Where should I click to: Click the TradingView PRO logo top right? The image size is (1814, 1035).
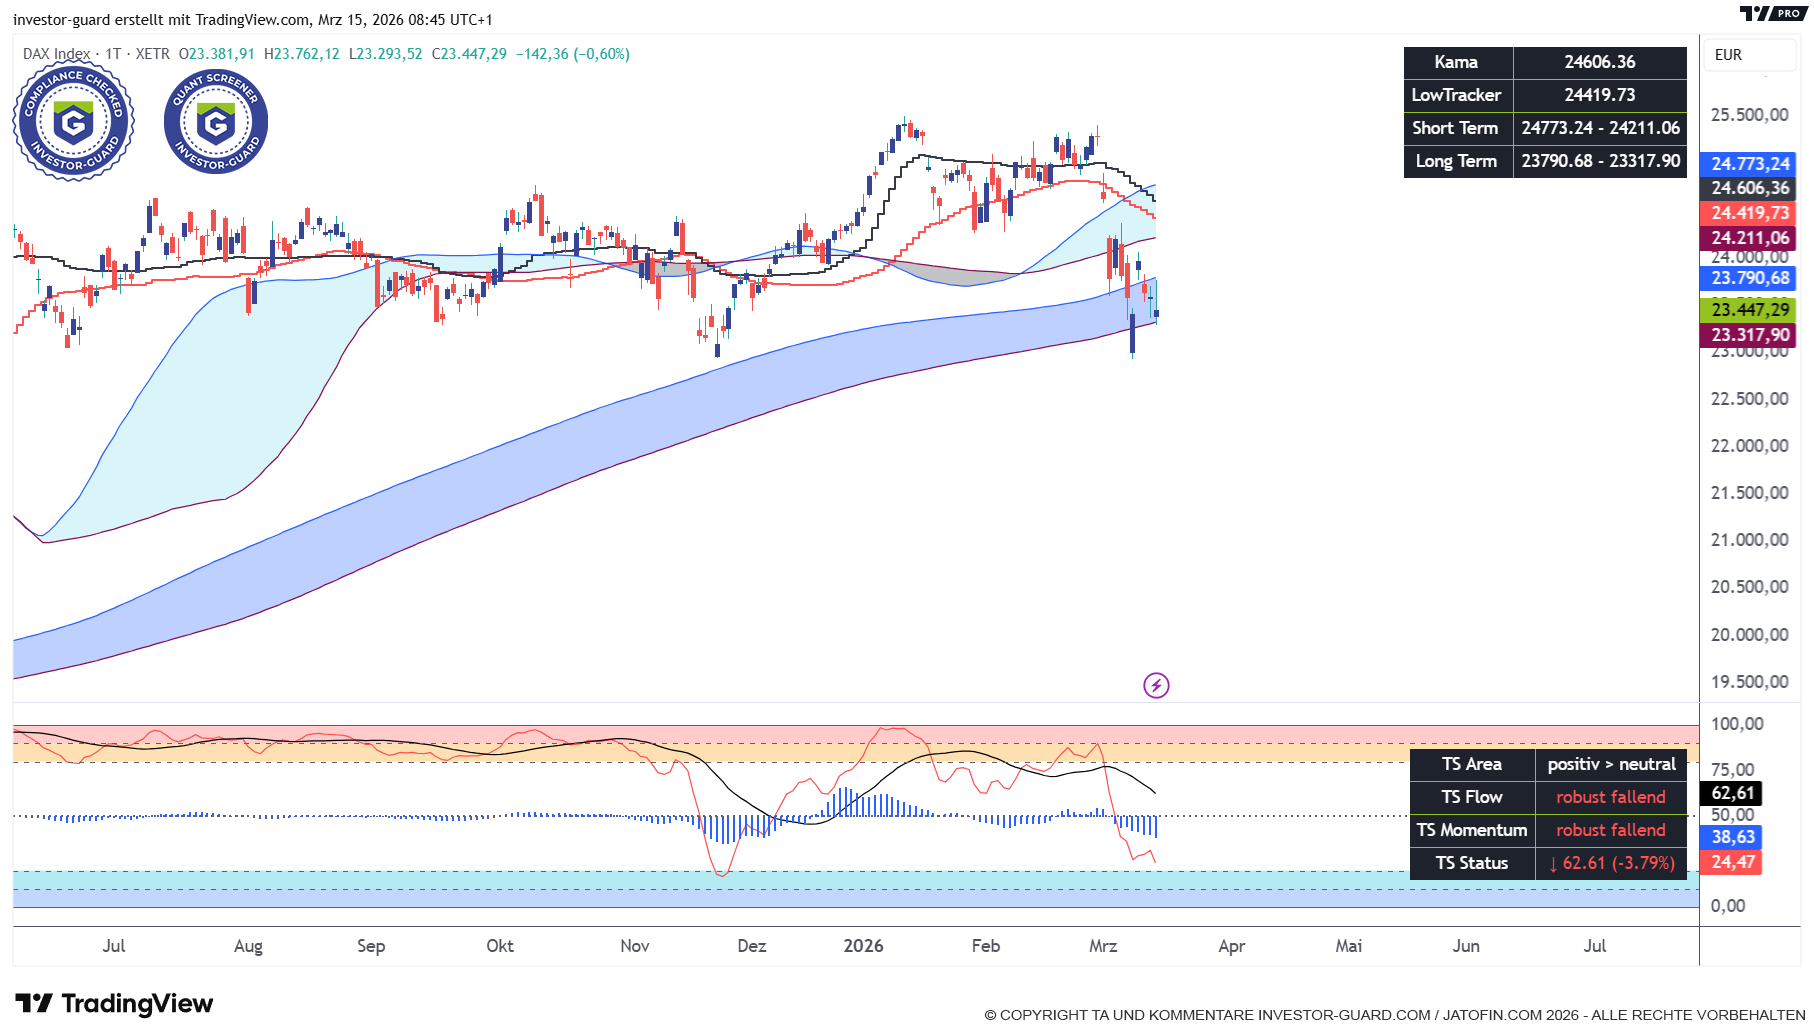click(1772, 13)
